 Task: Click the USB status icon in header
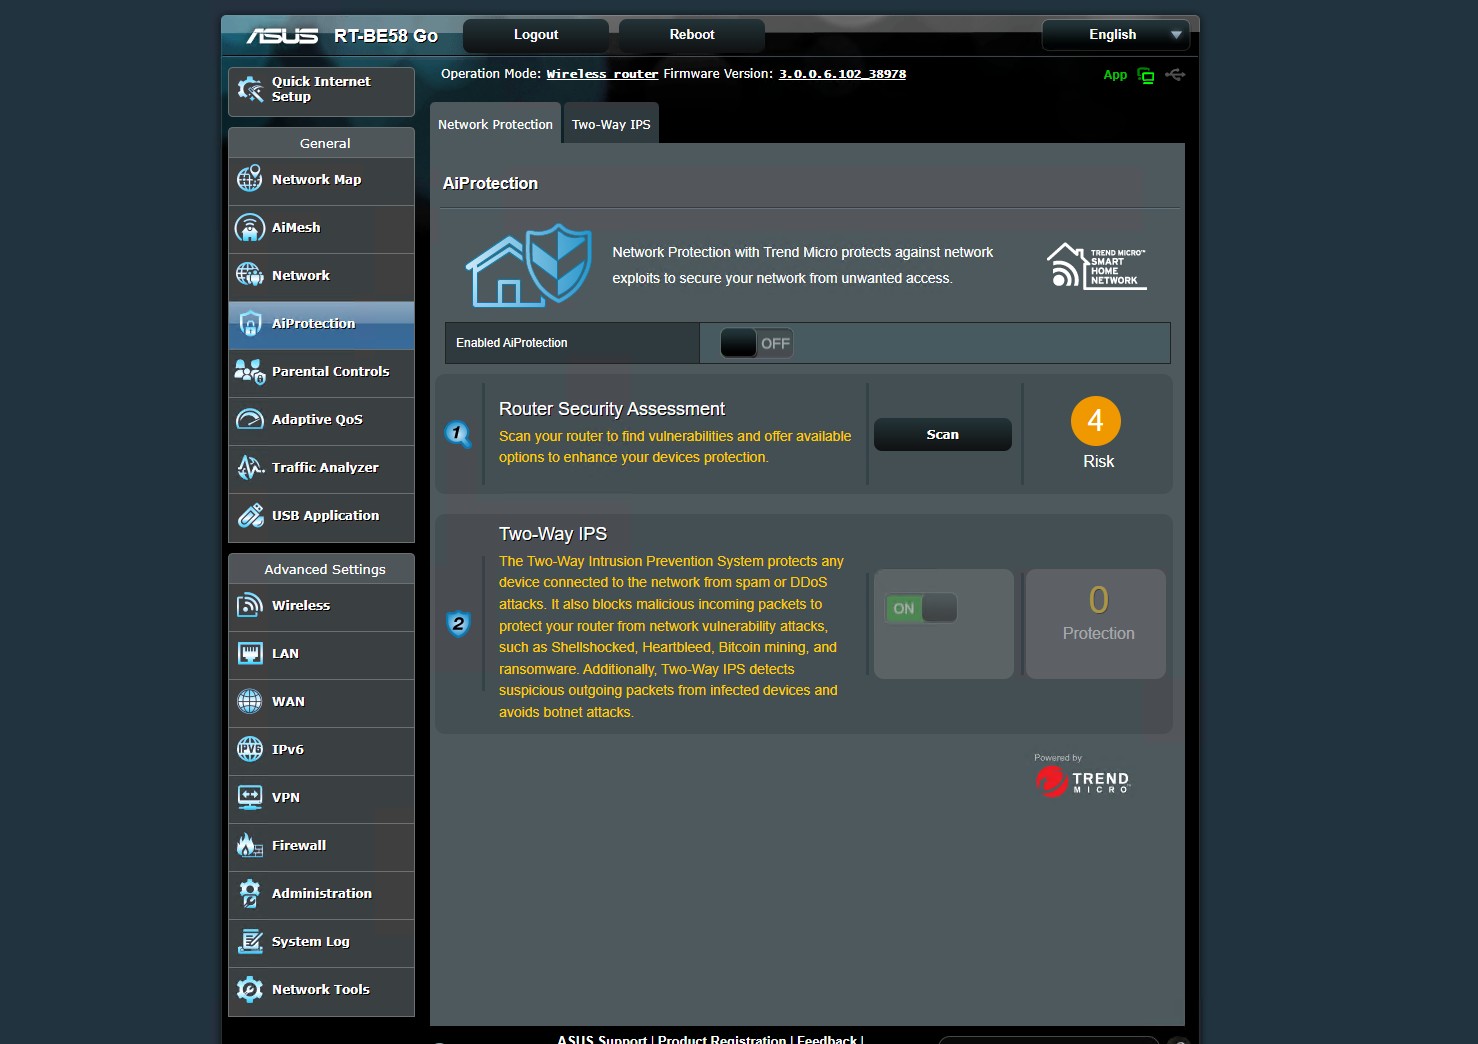1175,75
